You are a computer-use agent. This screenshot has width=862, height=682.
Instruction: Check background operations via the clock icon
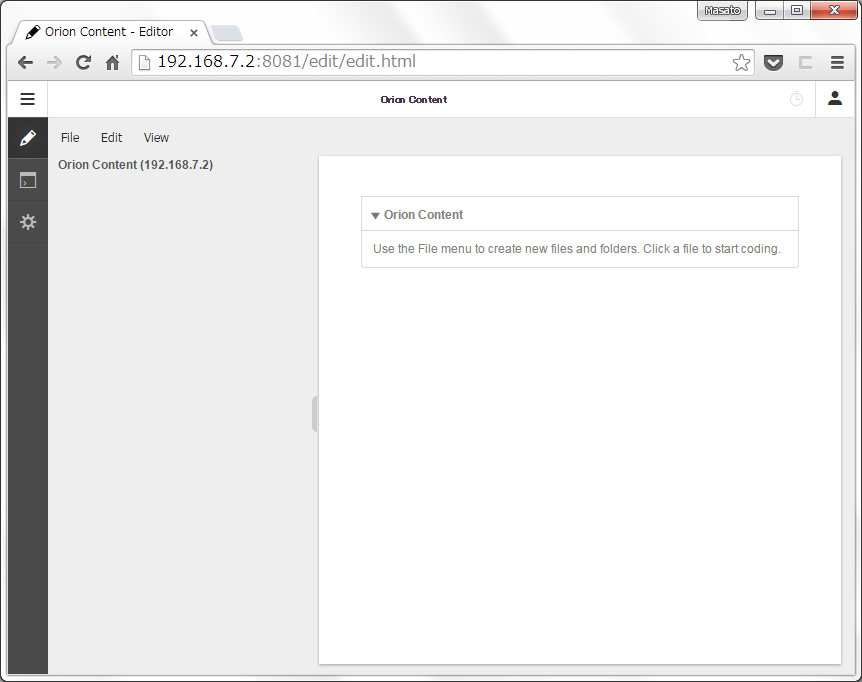(x=796, y=99)
